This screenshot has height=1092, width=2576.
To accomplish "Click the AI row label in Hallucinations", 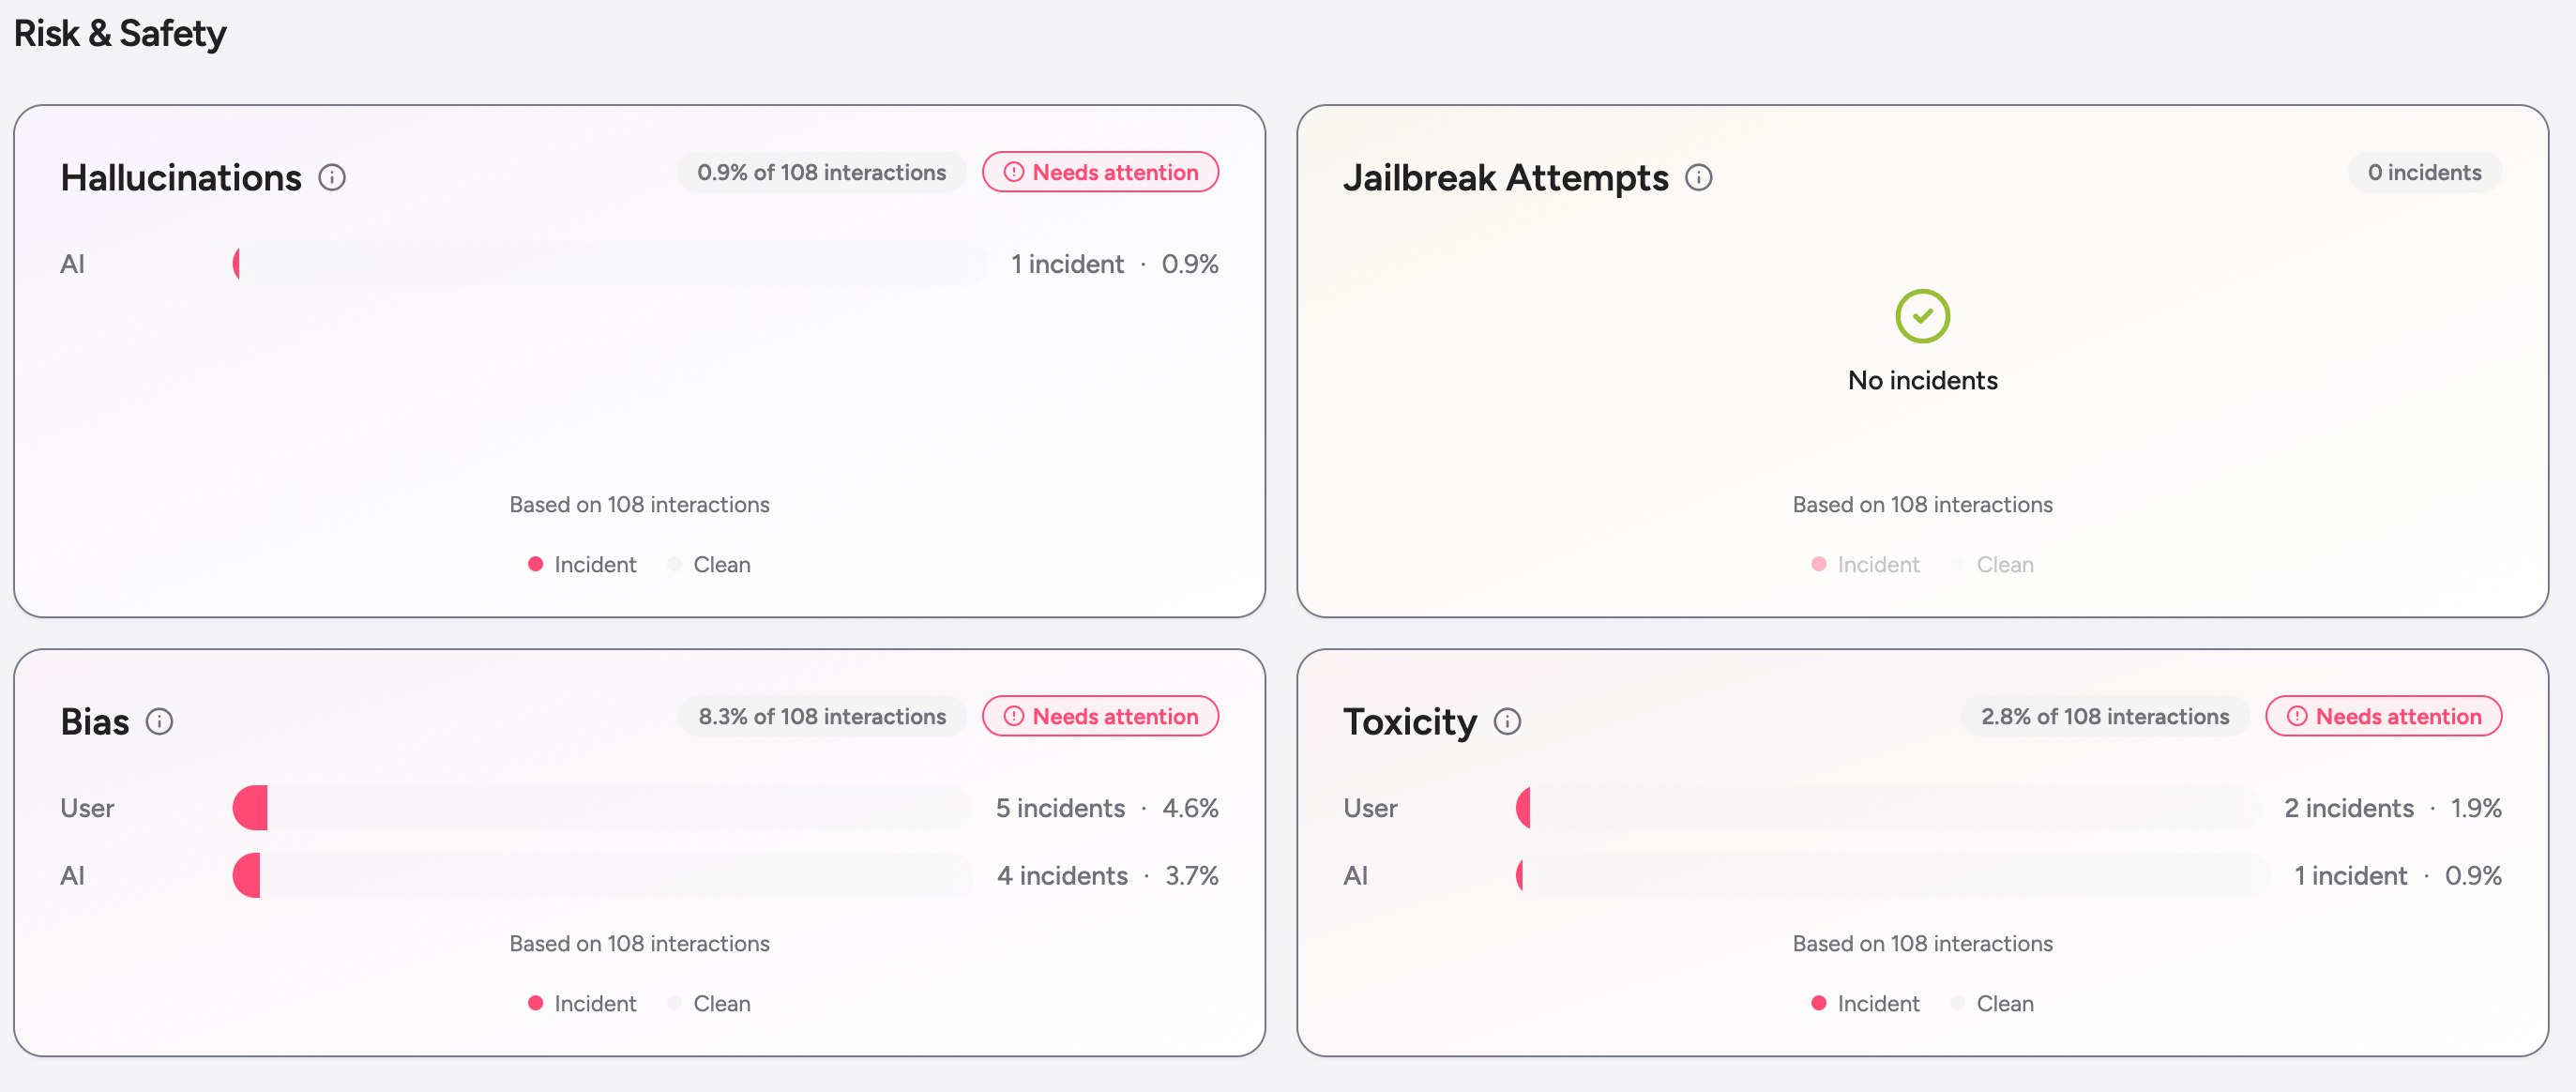I will (x=72, y=264).
